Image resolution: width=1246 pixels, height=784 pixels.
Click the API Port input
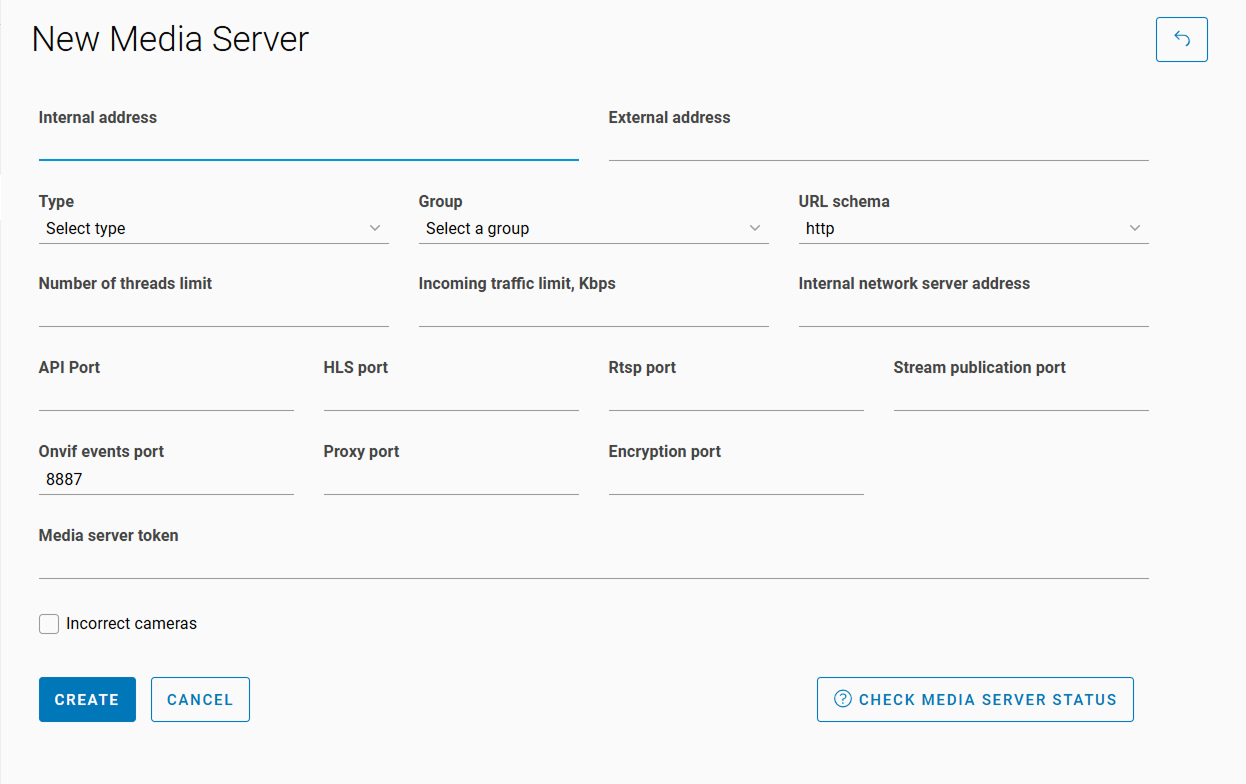pos(166,396)
